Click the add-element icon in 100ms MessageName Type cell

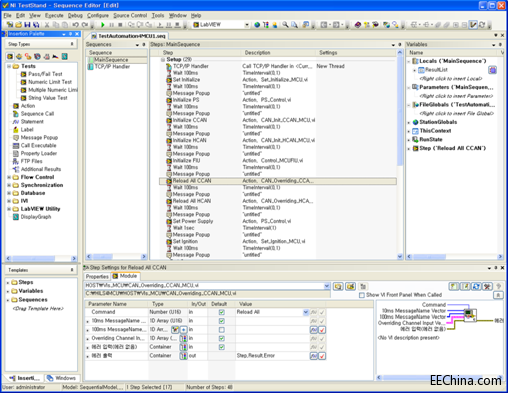(x=184, y=330)
